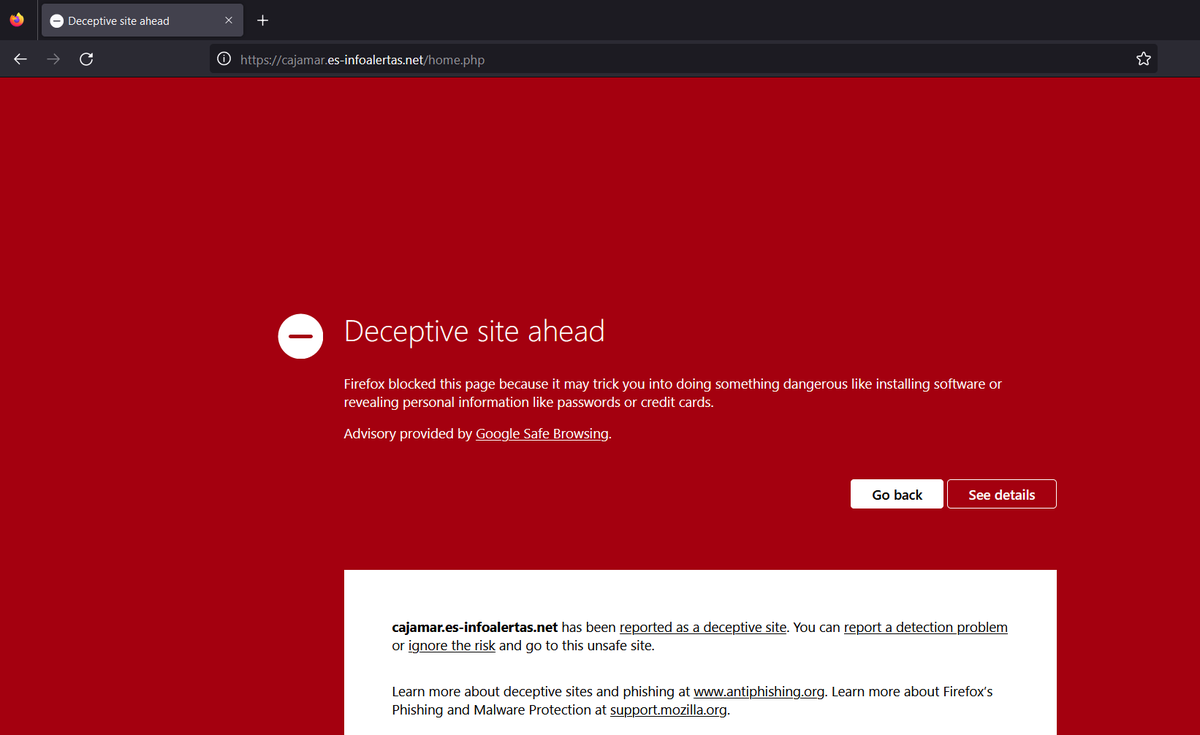Image resolution: width=1200 pixels, height=735 pixels.
Task: Open the 'Google Safe Browsing' link
Action: click(x=542, y=434)
